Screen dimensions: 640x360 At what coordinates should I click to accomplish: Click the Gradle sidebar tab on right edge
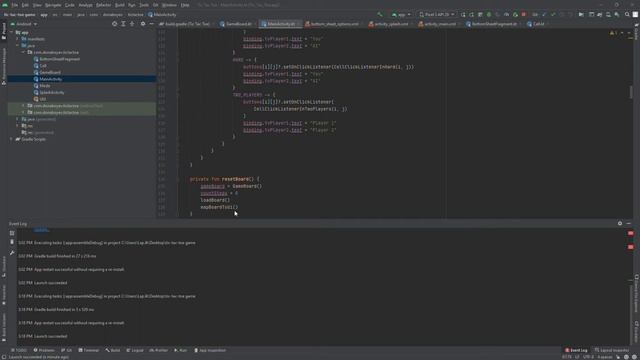click(636, 32)
